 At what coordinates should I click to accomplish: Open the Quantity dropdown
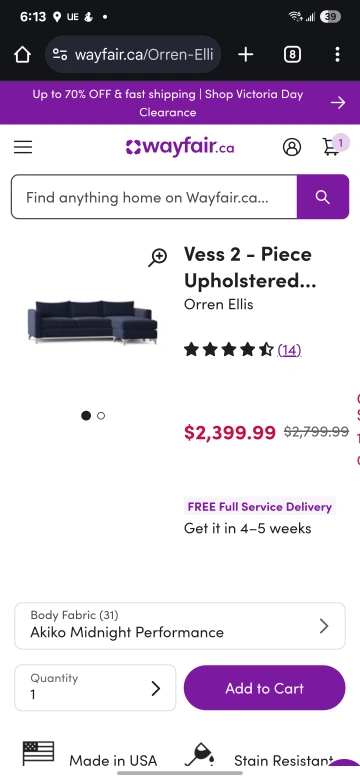pos(95,687)
